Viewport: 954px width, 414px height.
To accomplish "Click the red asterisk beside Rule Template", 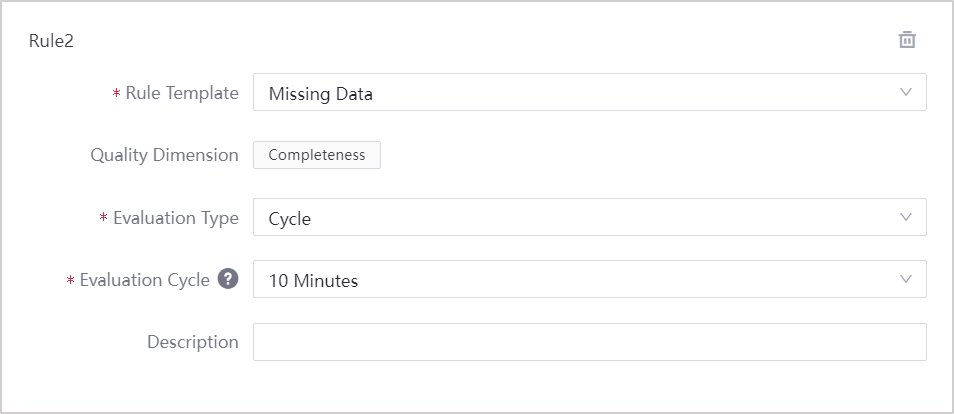I will pyautogui.click(x=116, y=94).
